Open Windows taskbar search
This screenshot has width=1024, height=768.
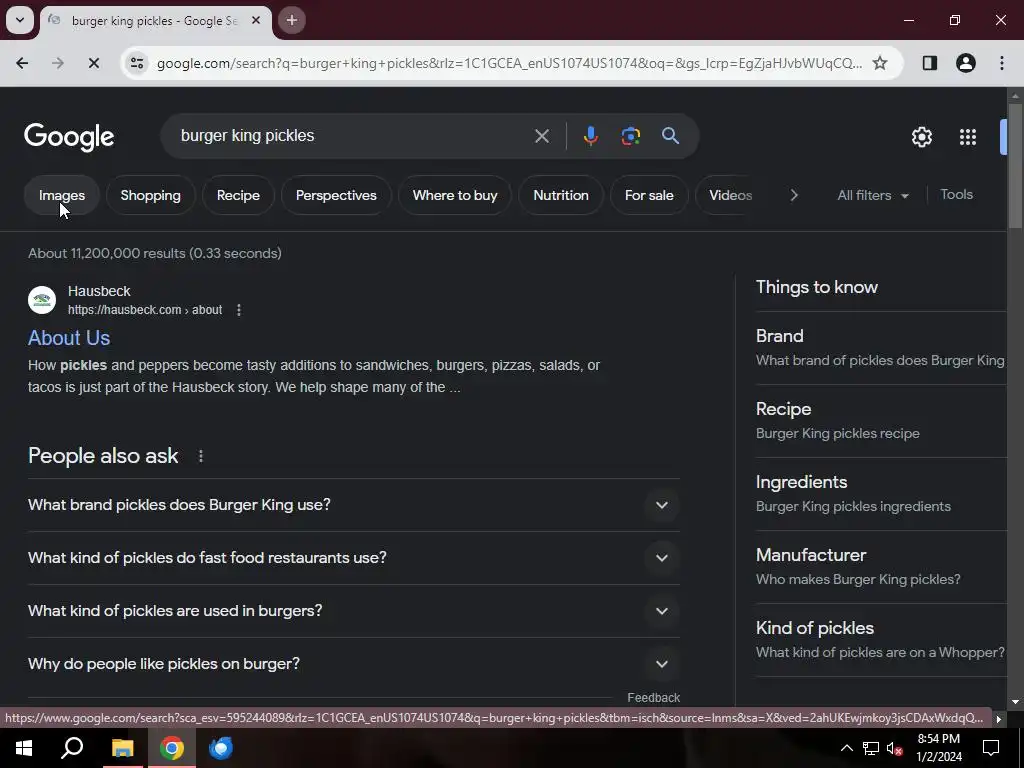pyautogui.click(x=72, y=748)
